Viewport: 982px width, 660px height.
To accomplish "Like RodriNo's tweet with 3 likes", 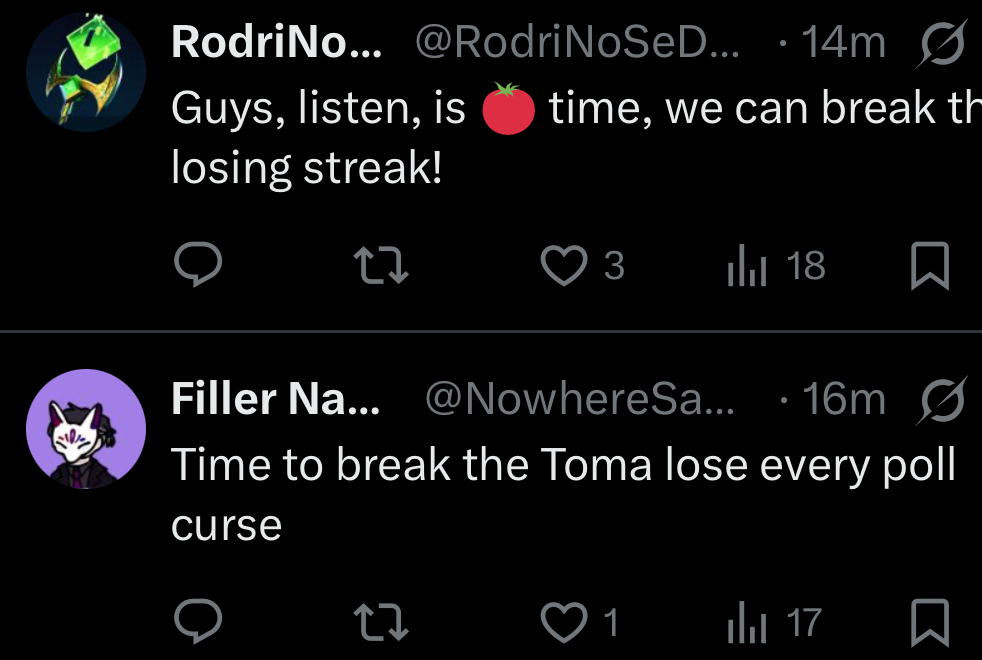I will [563, 266].
